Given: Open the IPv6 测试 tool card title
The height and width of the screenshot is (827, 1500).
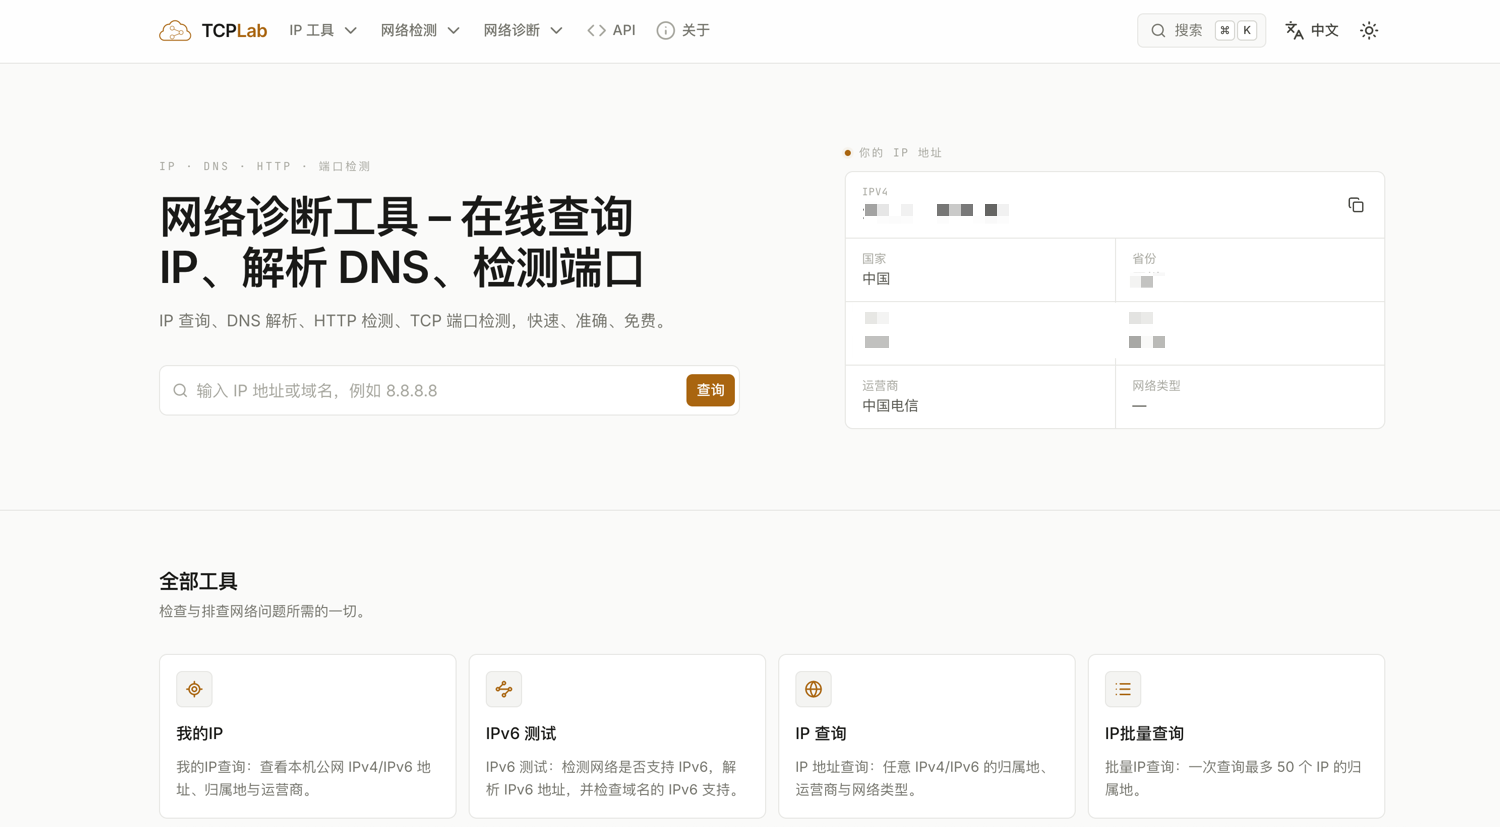Looking at the screenshot, I should click(x=521, y=734).
